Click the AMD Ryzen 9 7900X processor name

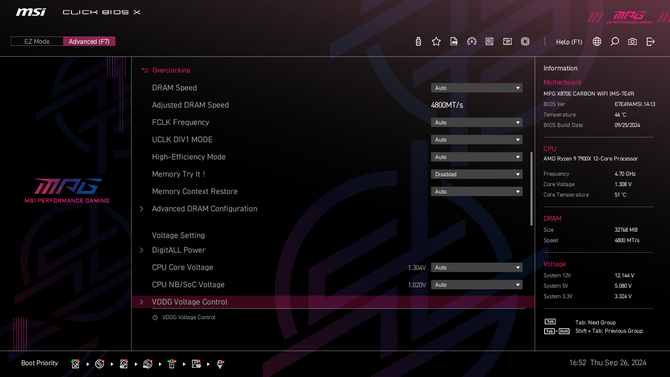click(x=590, y=159)
